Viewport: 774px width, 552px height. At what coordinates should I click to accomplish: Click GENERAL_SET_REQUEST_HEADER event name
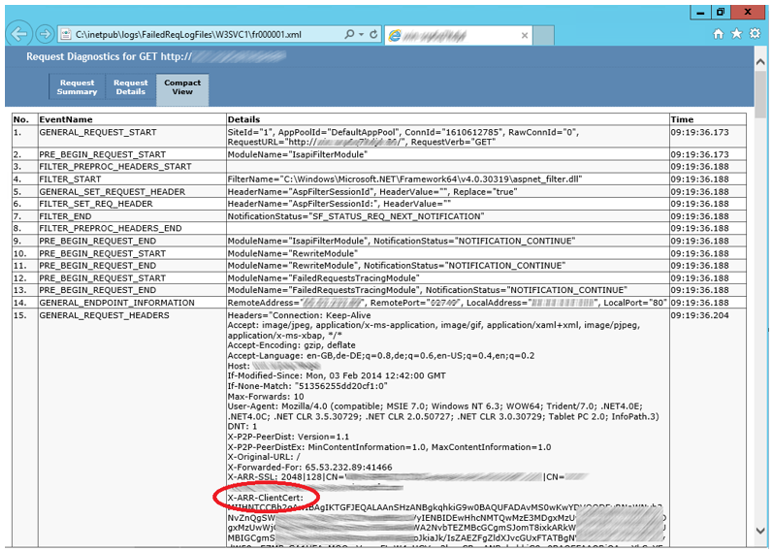click(112, 192)
